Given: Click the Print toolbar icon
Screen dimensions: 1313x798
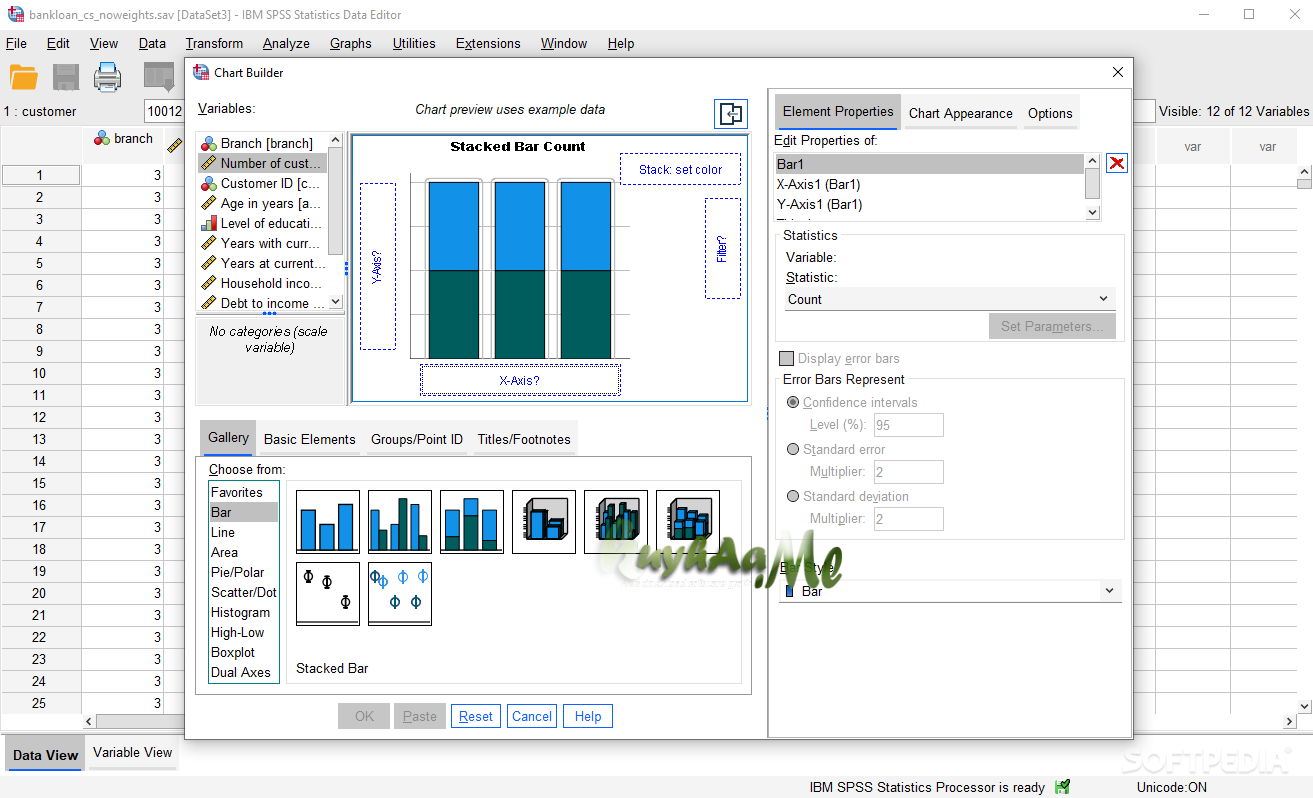Looking at the screenshot, I should 107,77.
